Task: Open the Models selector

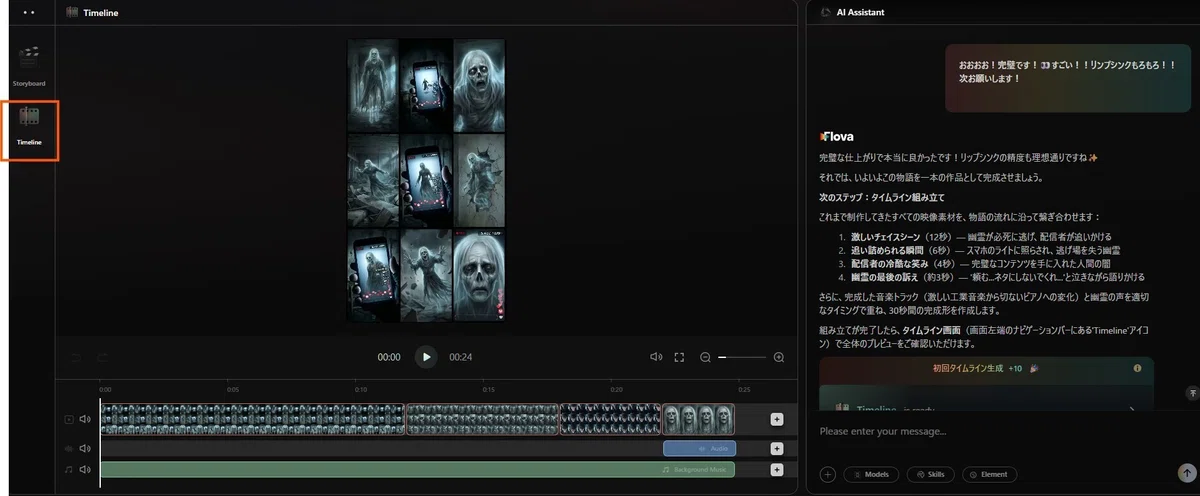Action: 871,474
